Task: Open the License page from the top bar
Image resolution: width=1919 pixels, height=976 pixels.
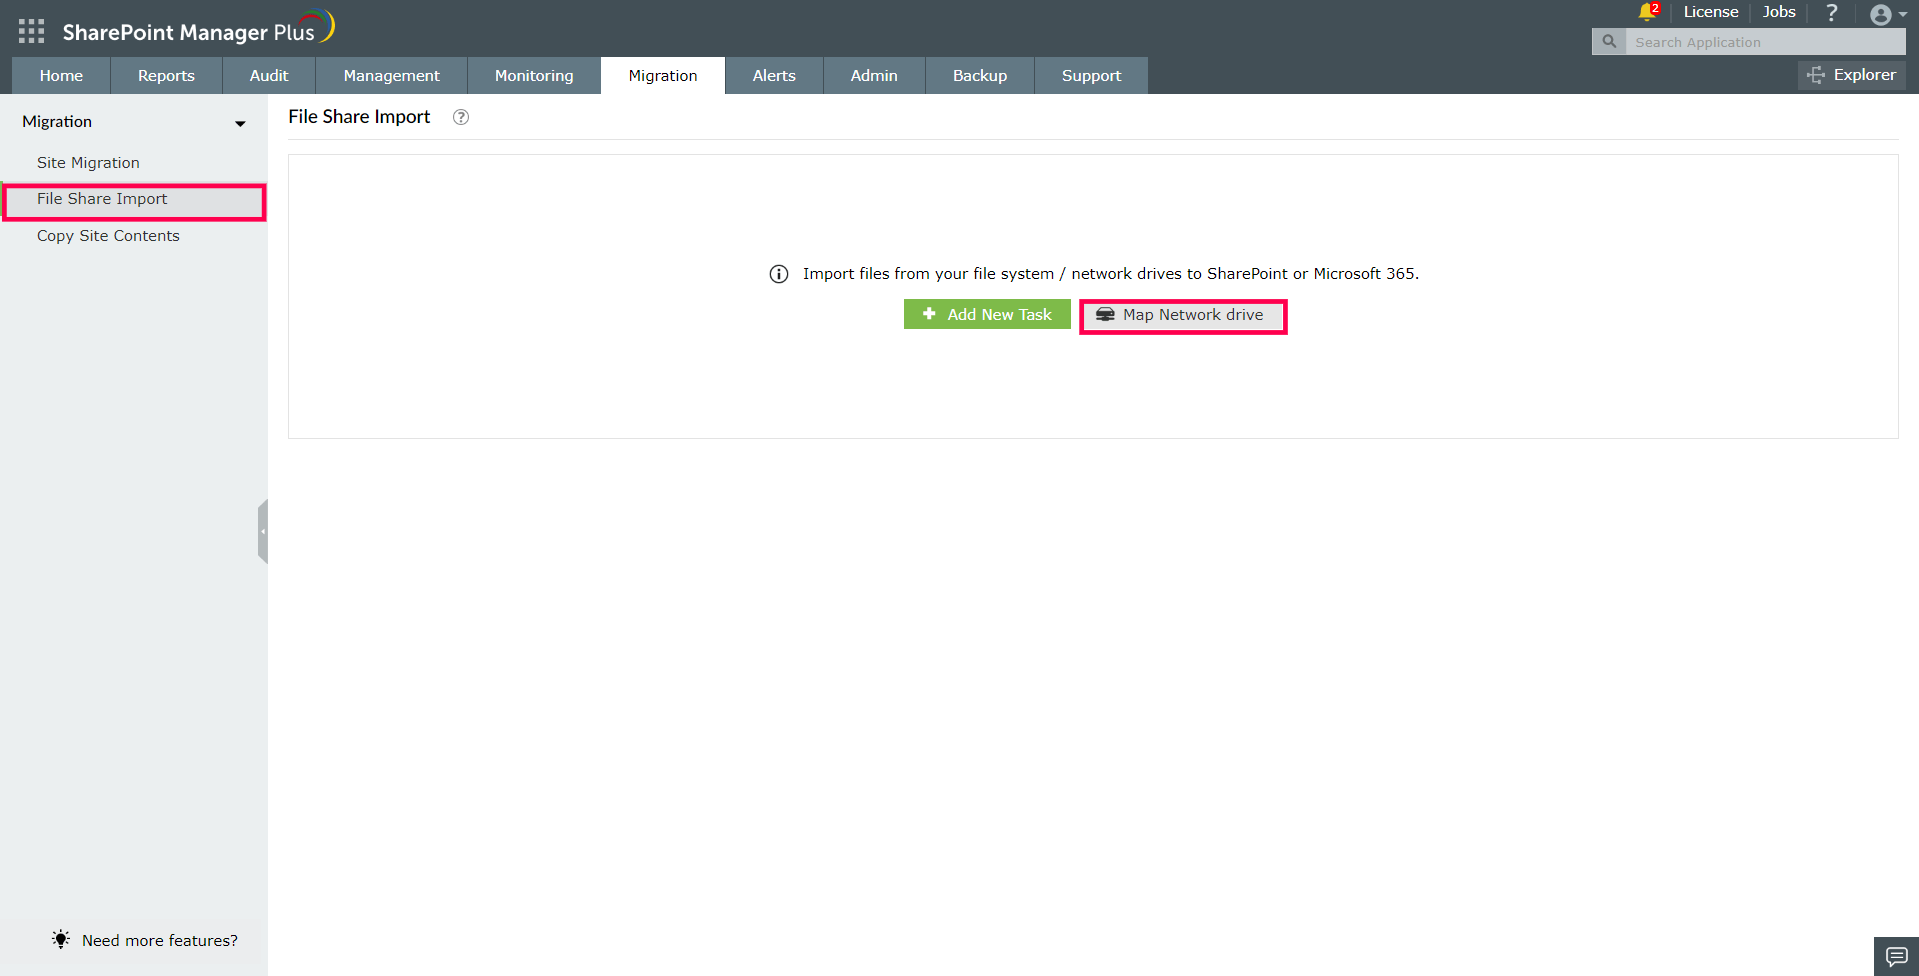Action: [x=1710, y=12]
